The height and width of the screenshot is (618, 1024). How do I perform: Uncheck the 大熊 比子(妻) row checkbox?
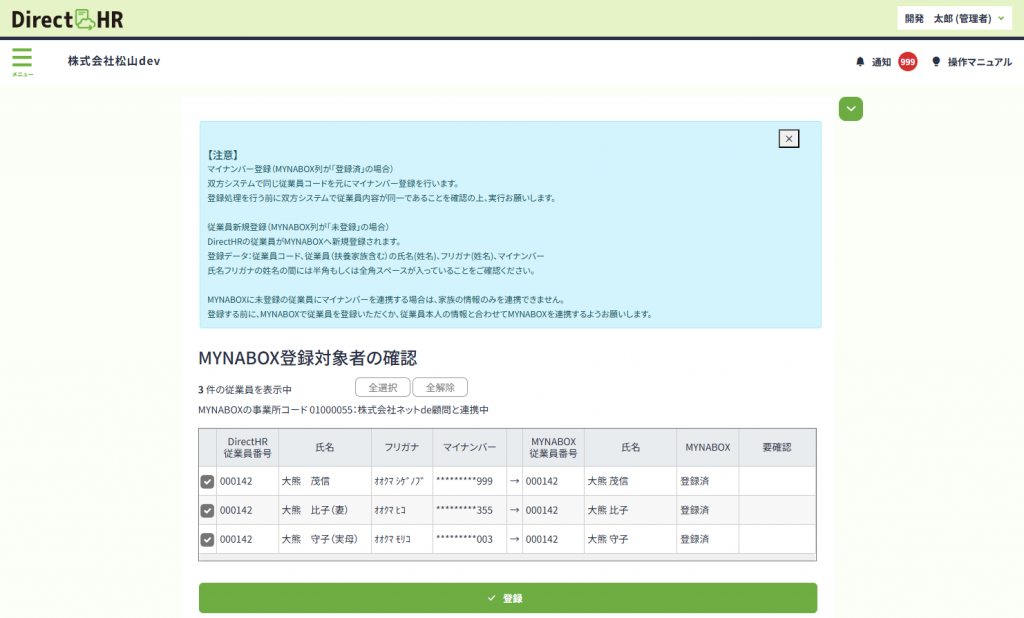(207, 510)
